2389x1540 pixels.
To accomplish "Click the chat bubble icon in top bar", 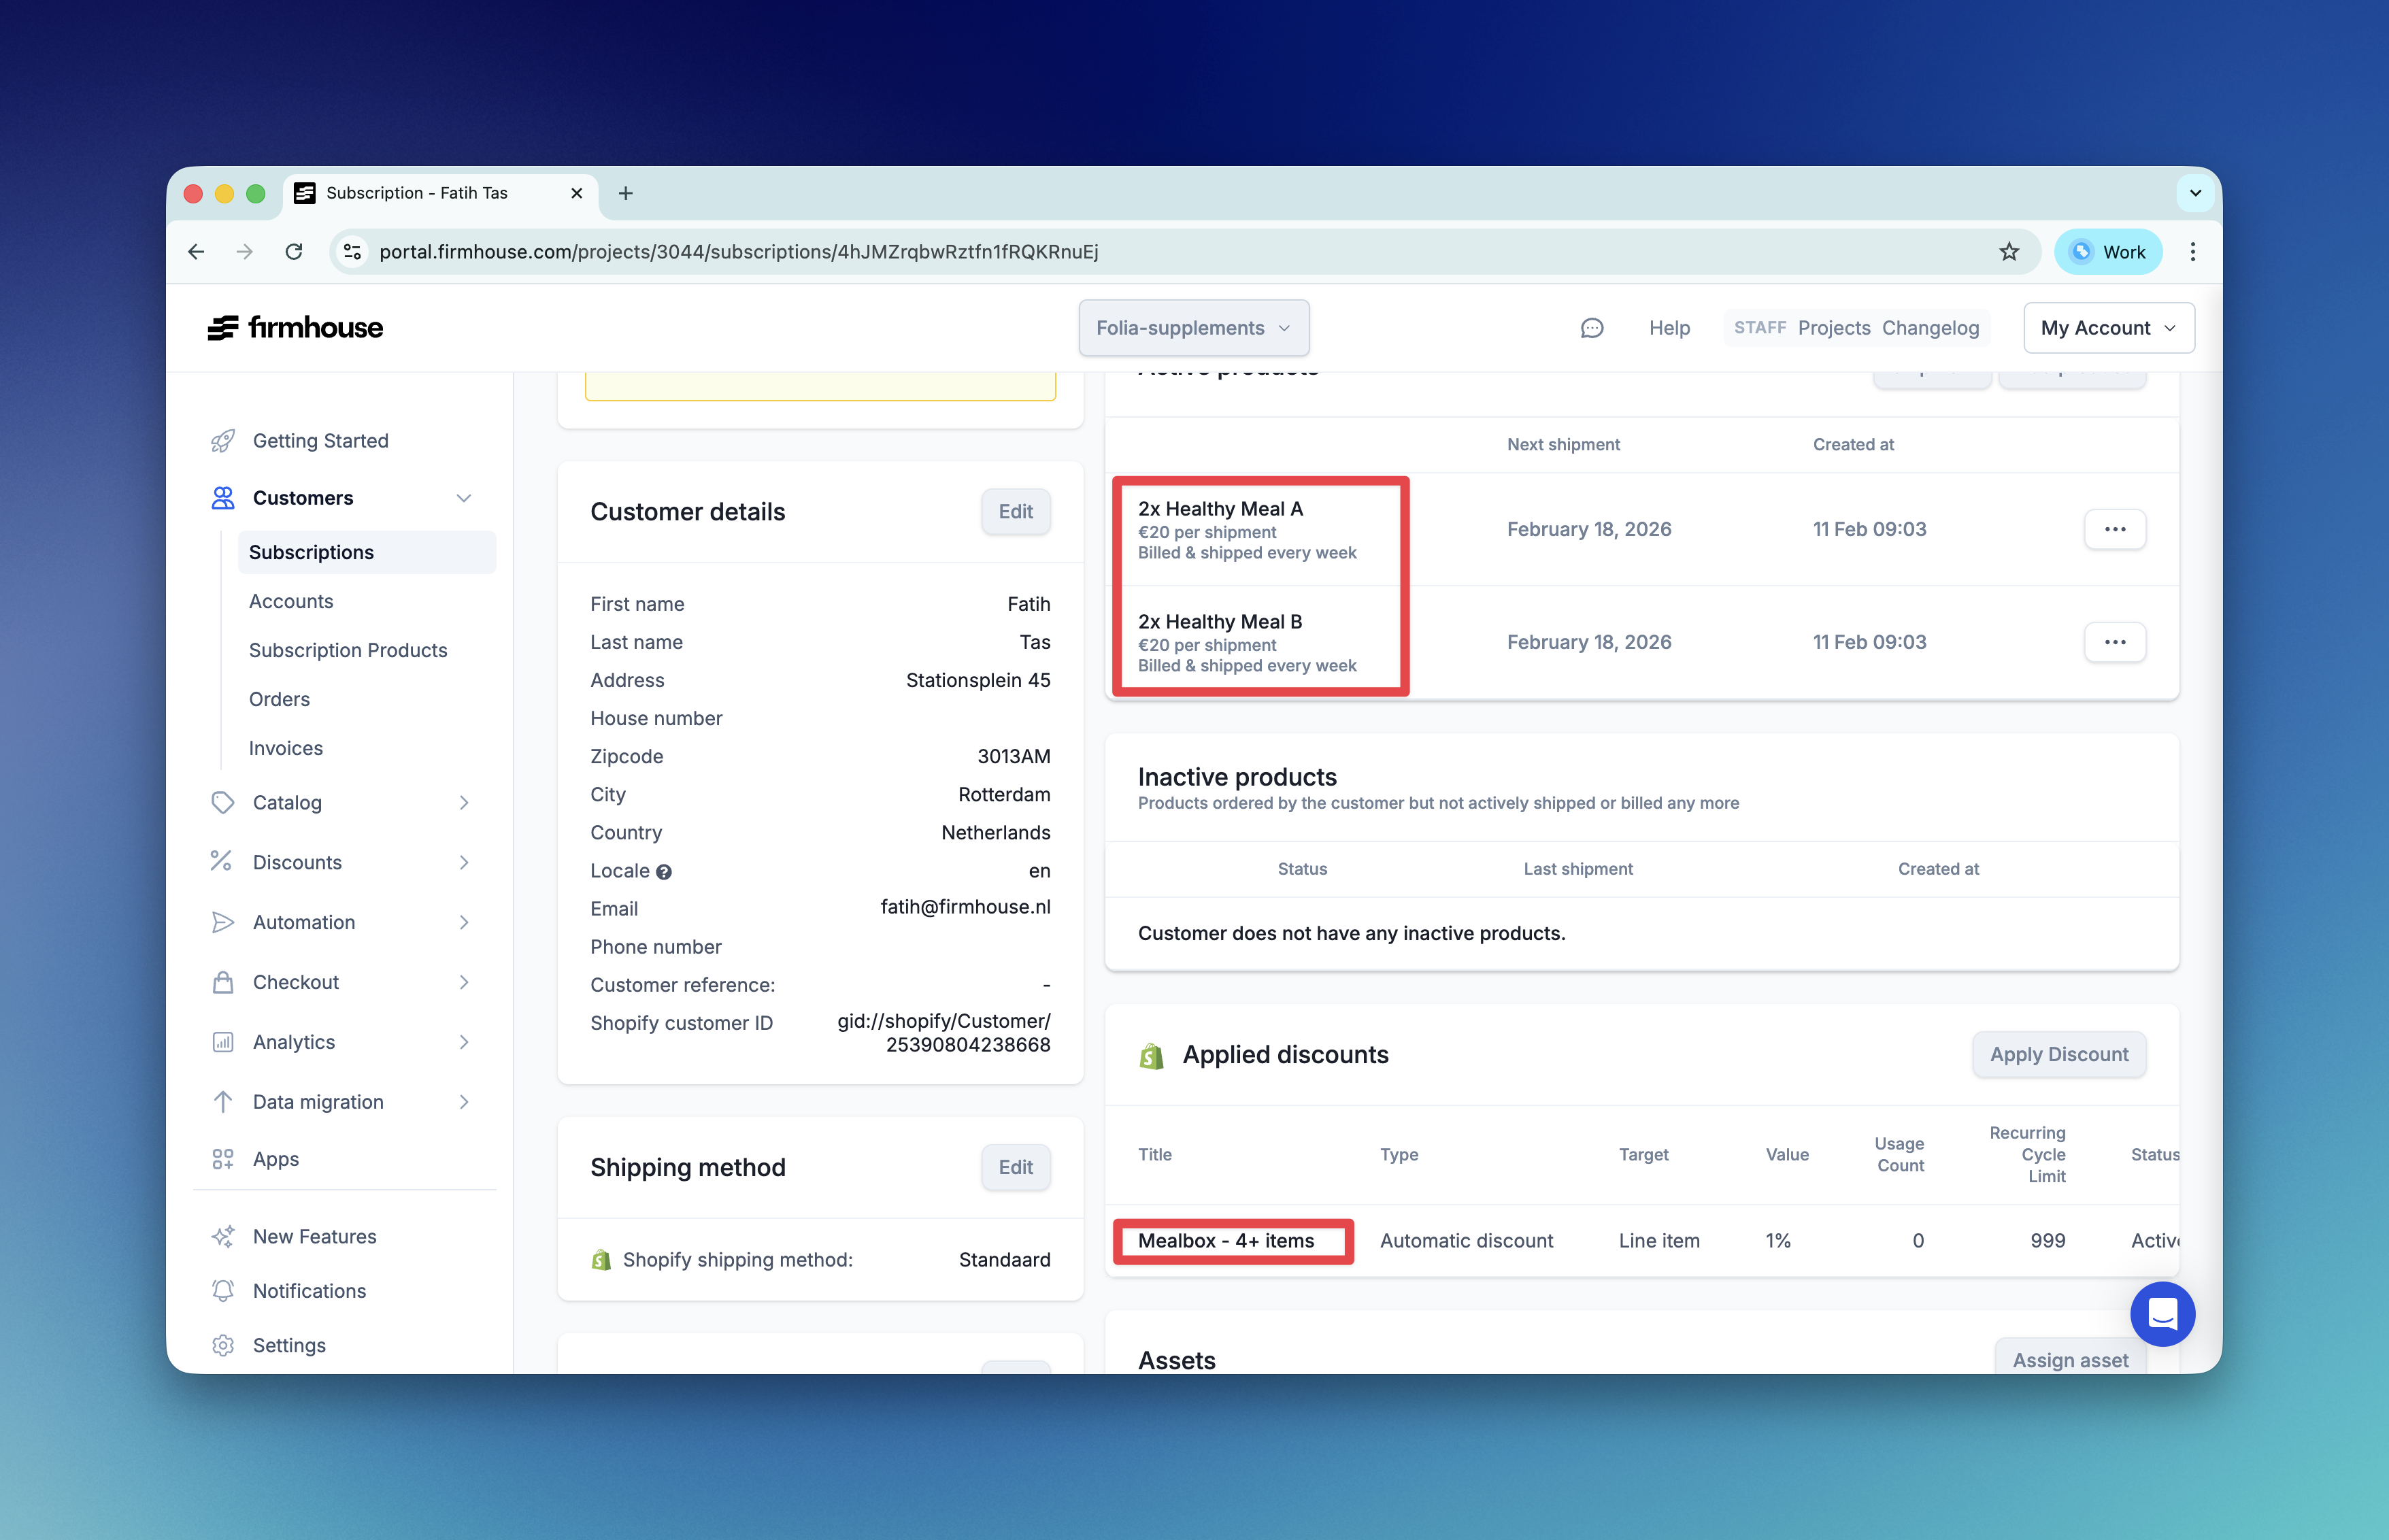I will click(1592, 327).
